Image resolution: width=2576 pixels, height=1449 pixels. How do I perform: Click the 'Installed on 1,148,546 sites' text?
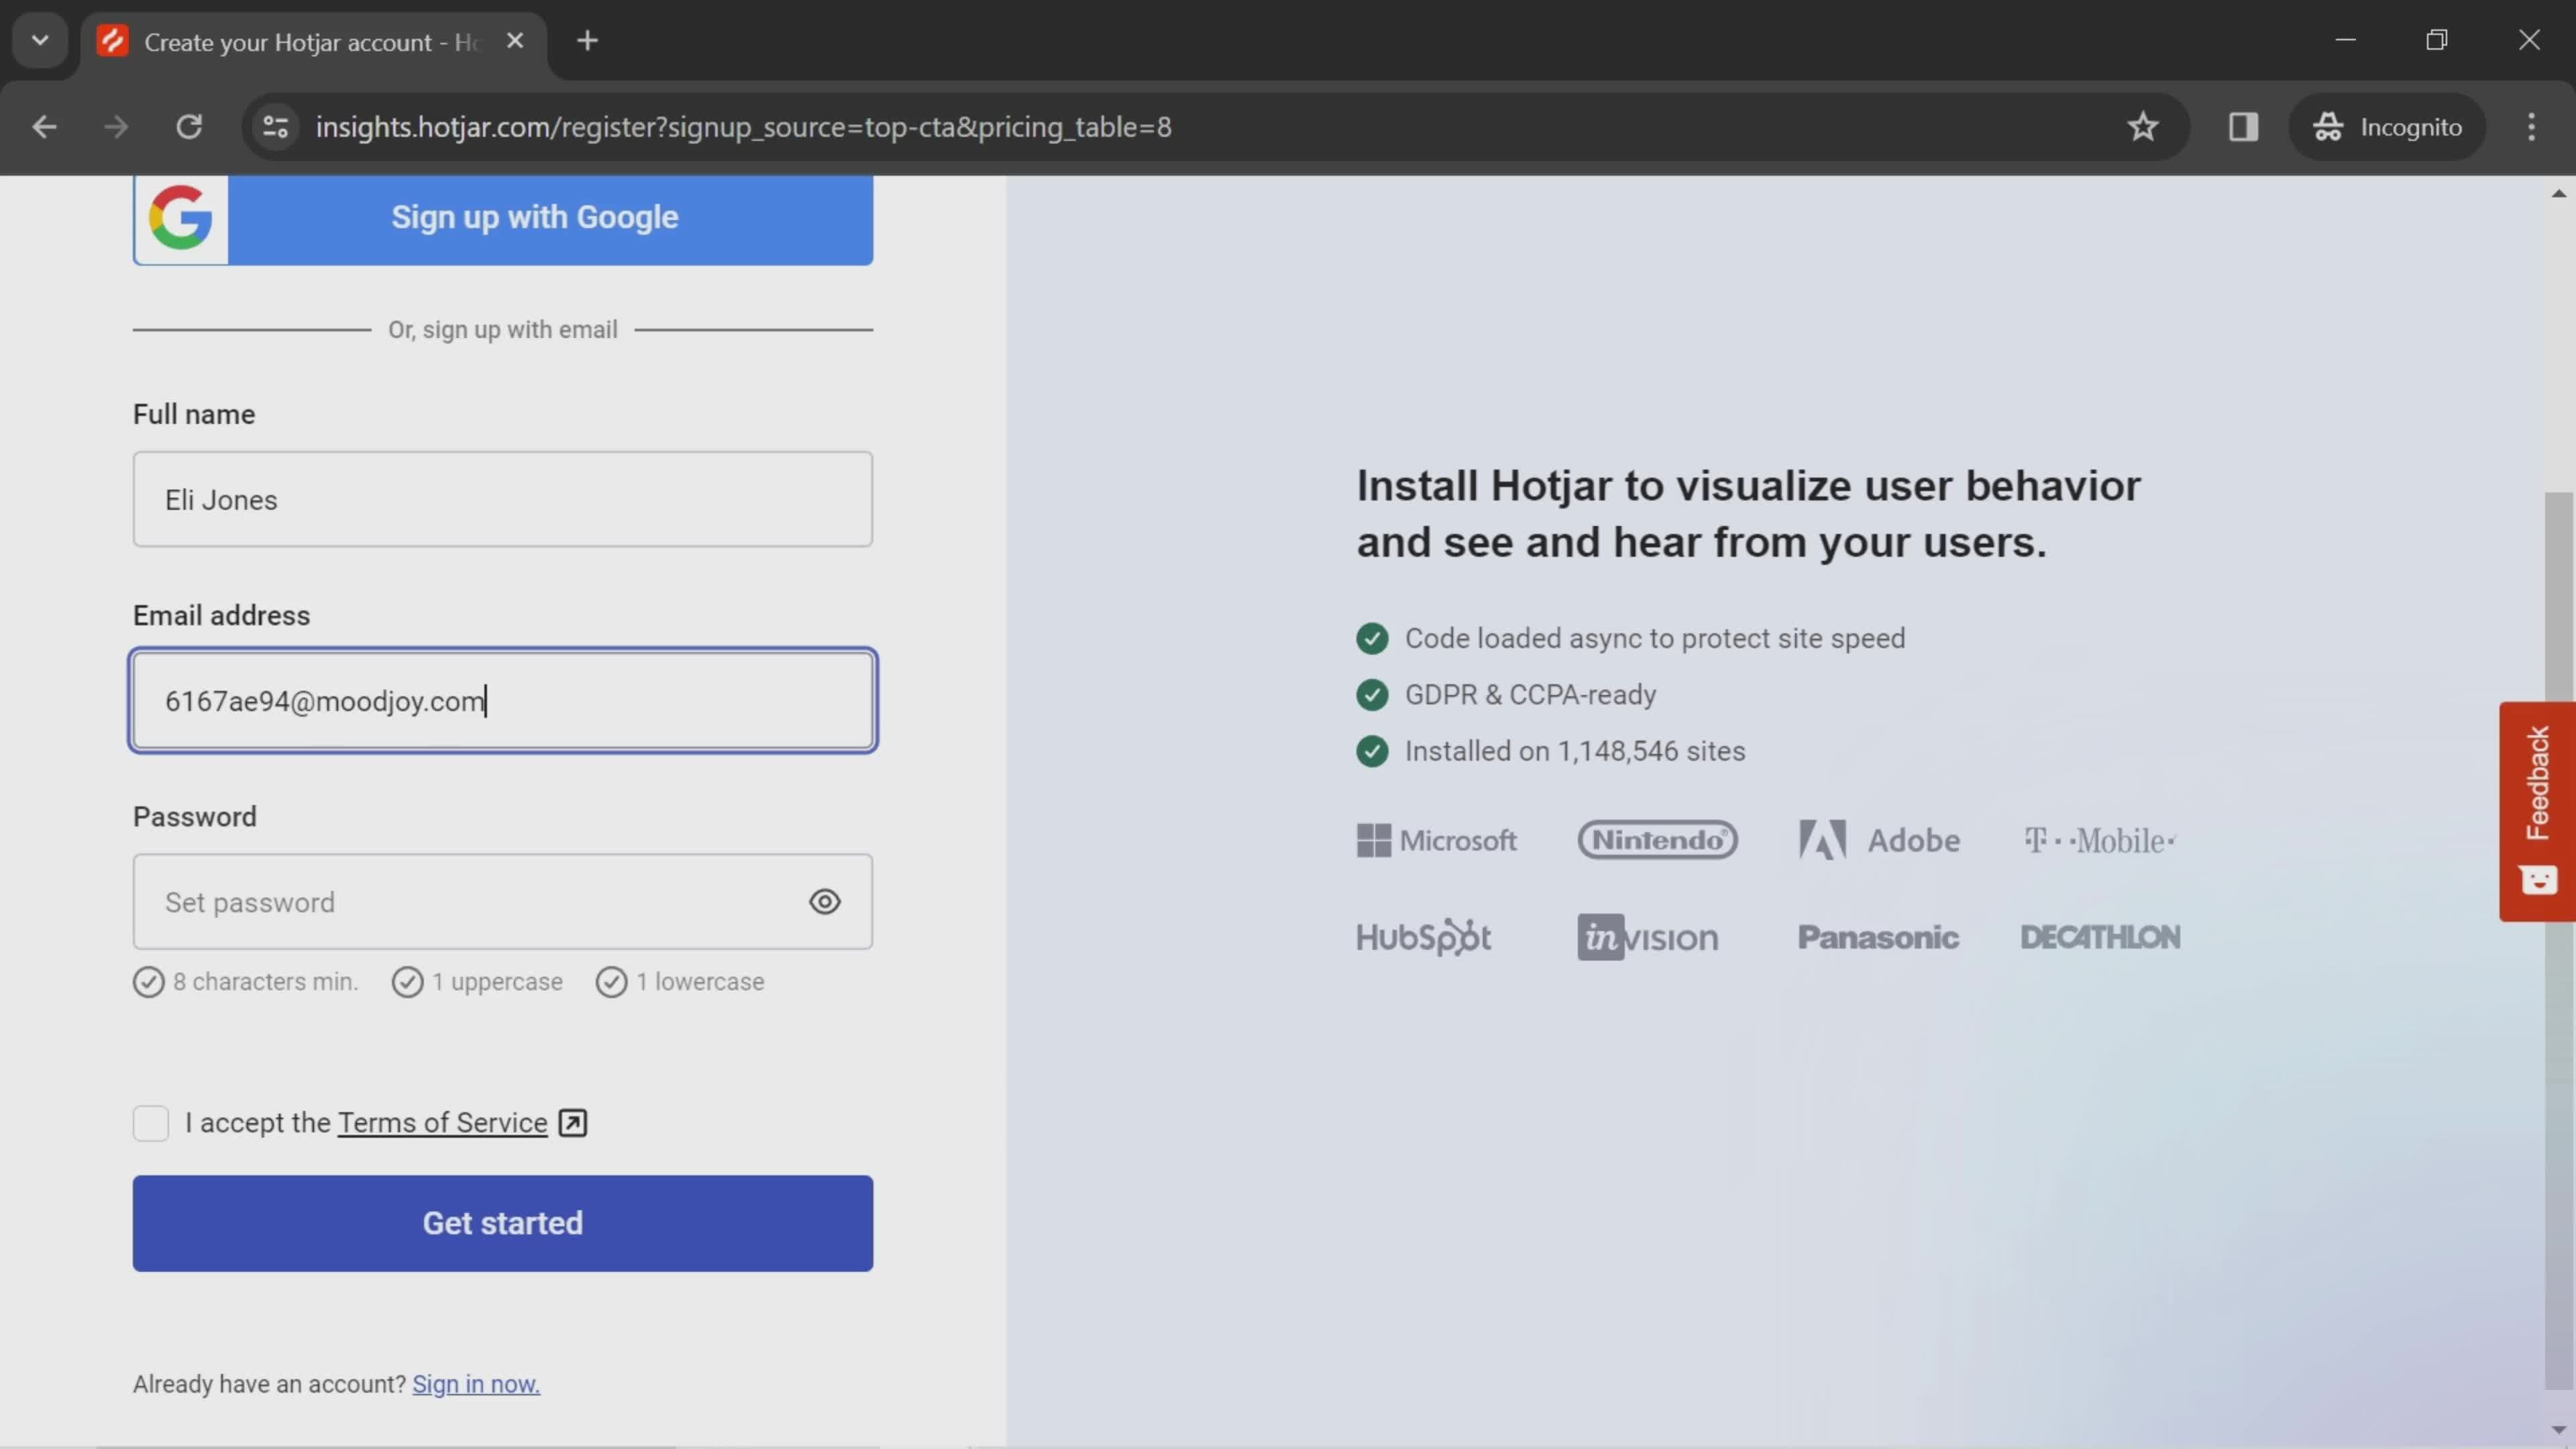1575,752
